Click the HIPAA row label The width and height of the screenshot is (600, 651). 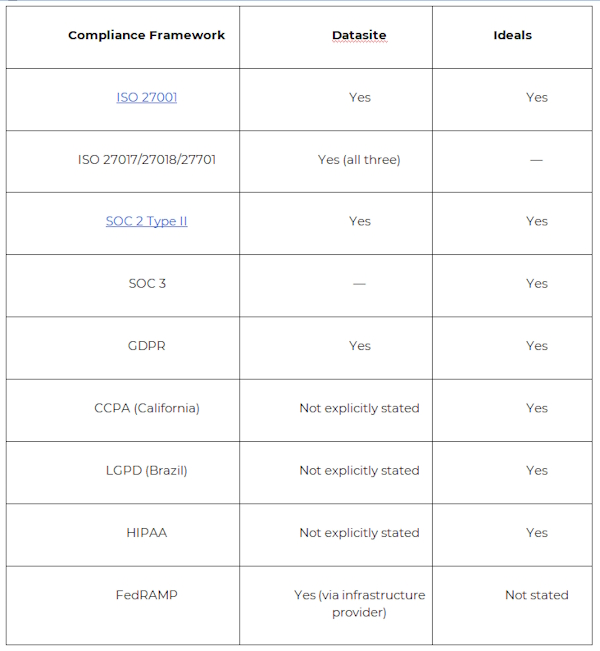(x=147, y=532)
